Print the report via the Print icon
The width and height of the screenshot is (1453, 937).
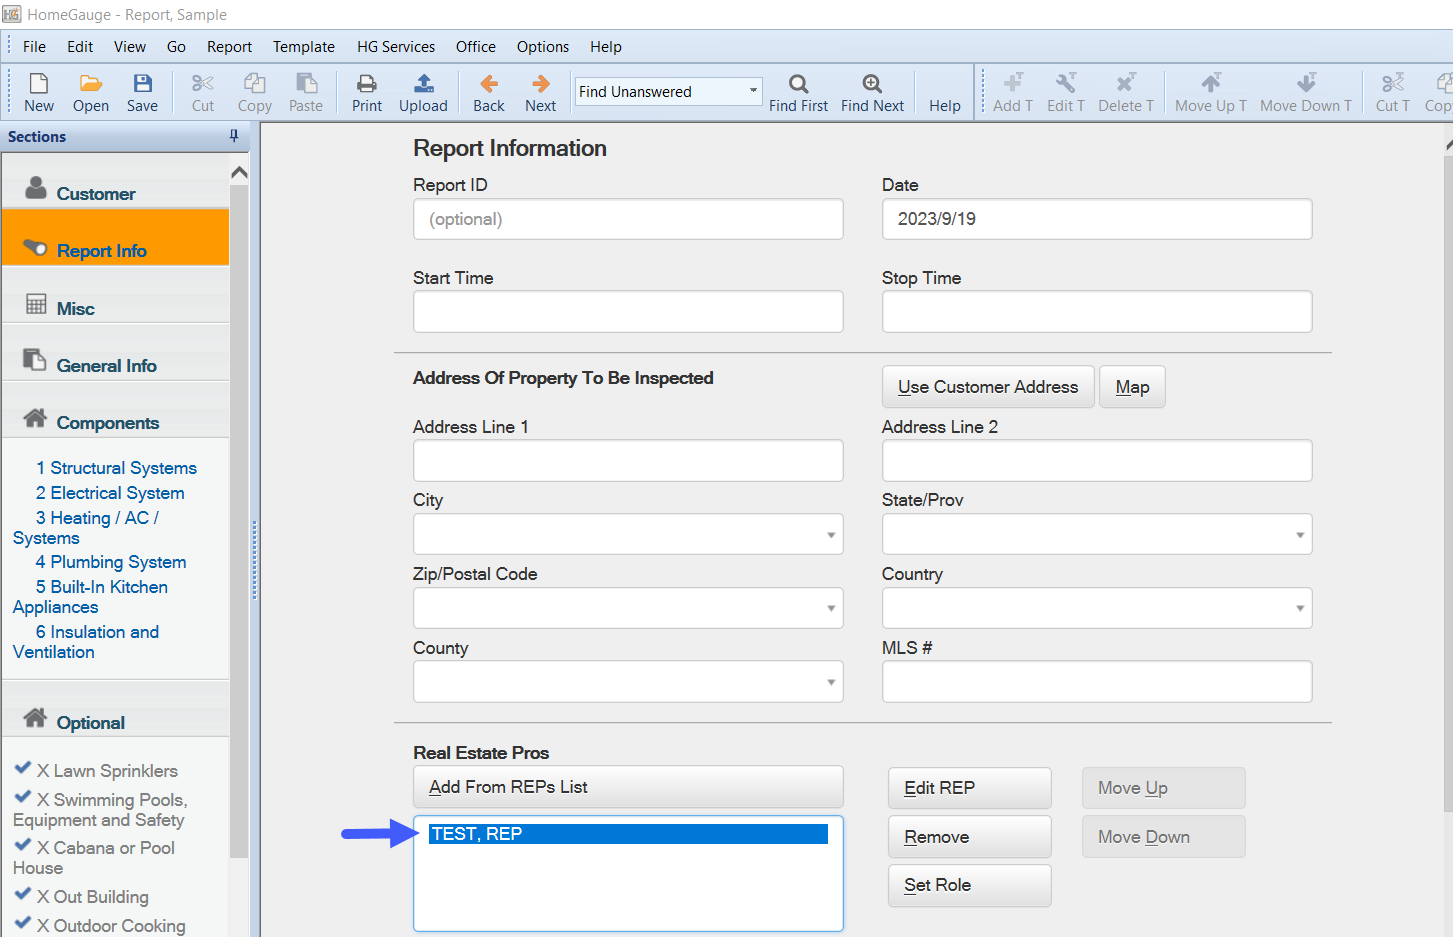click(366, 84)
